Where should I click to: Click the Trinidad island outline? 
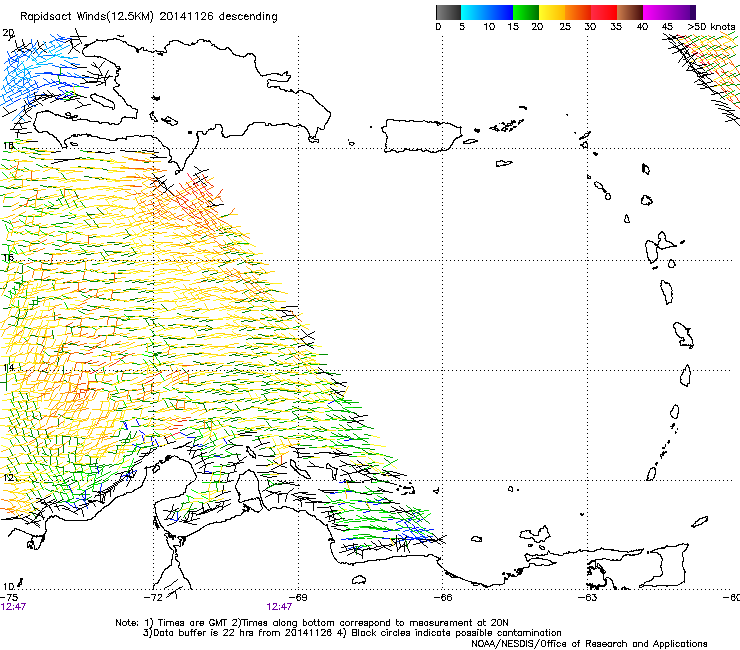pyautogui.click(x=666, y=566)
